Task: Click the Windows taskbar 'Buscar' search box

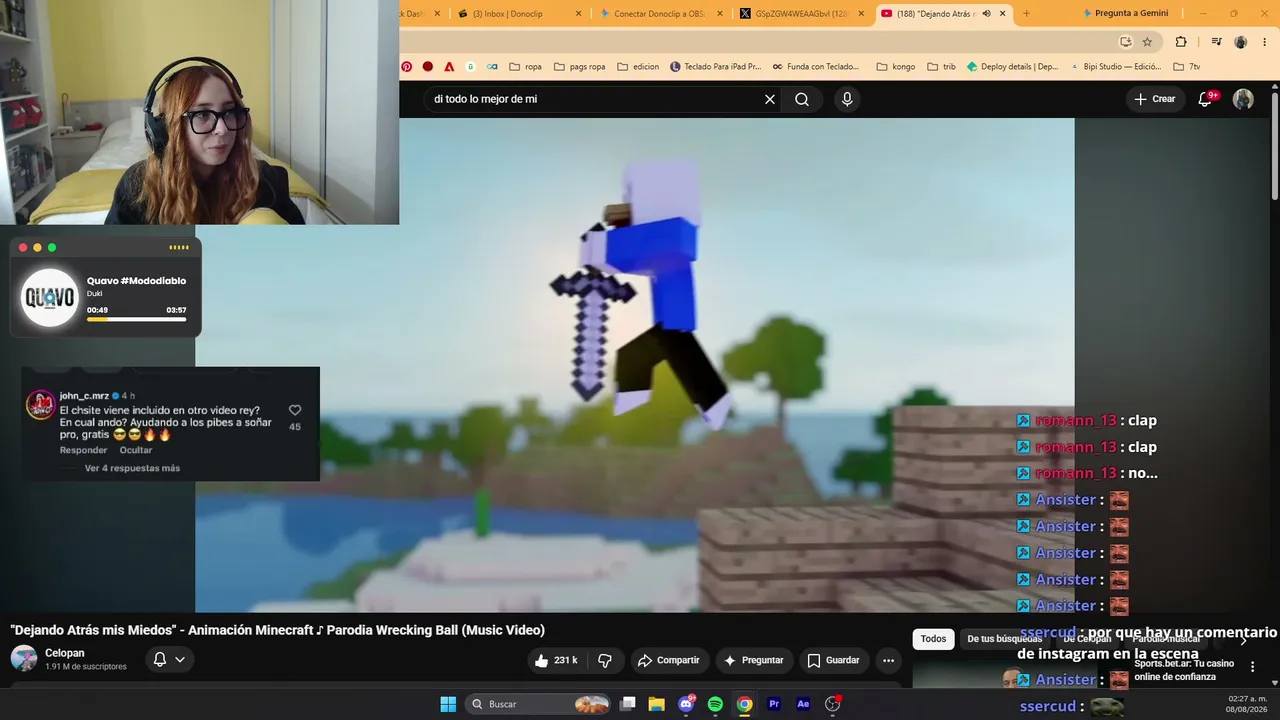Action: (539, 704)
